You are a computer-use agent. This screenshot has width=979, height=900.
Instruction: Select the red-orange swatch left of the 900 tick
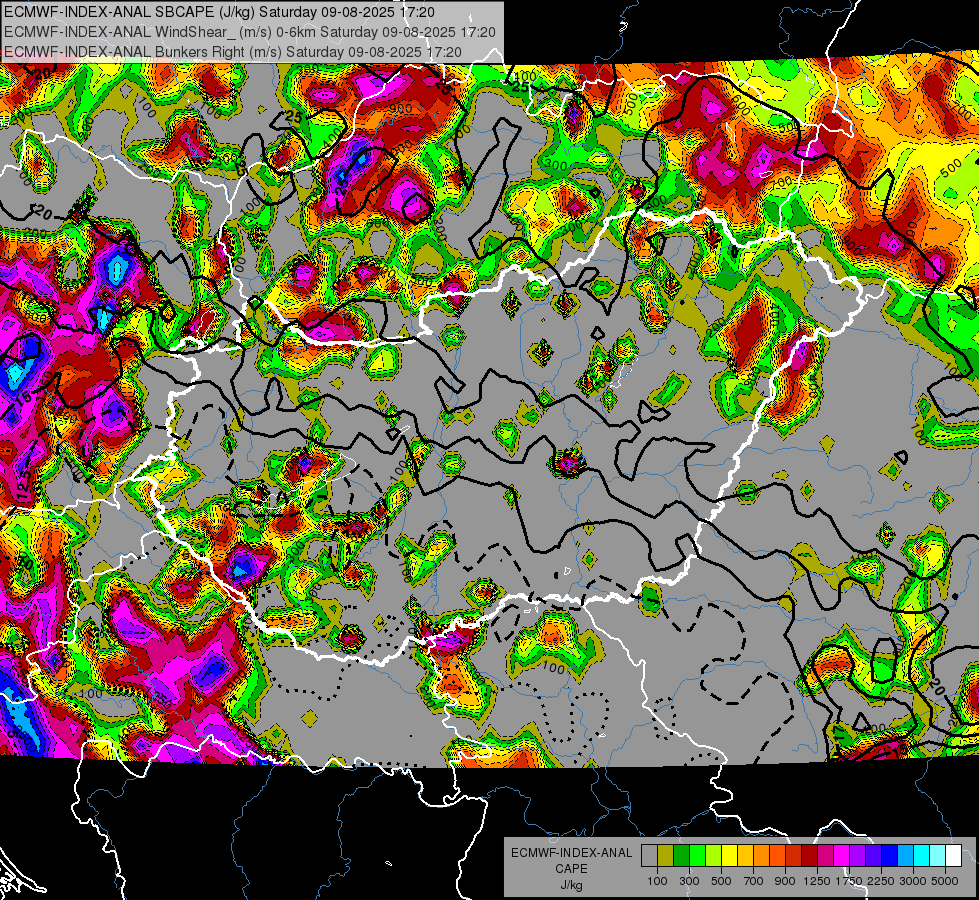[777, 856]
